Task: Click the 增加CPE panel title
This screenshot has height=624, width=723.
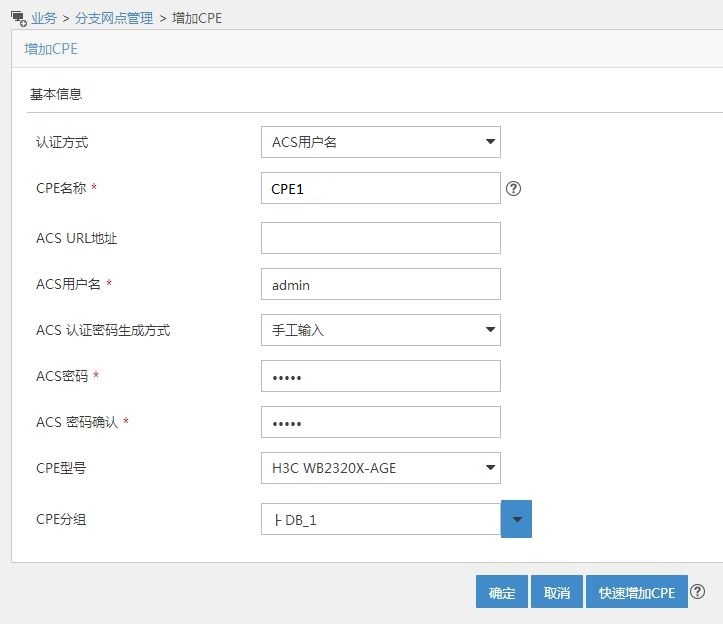Action: [51, 49]
